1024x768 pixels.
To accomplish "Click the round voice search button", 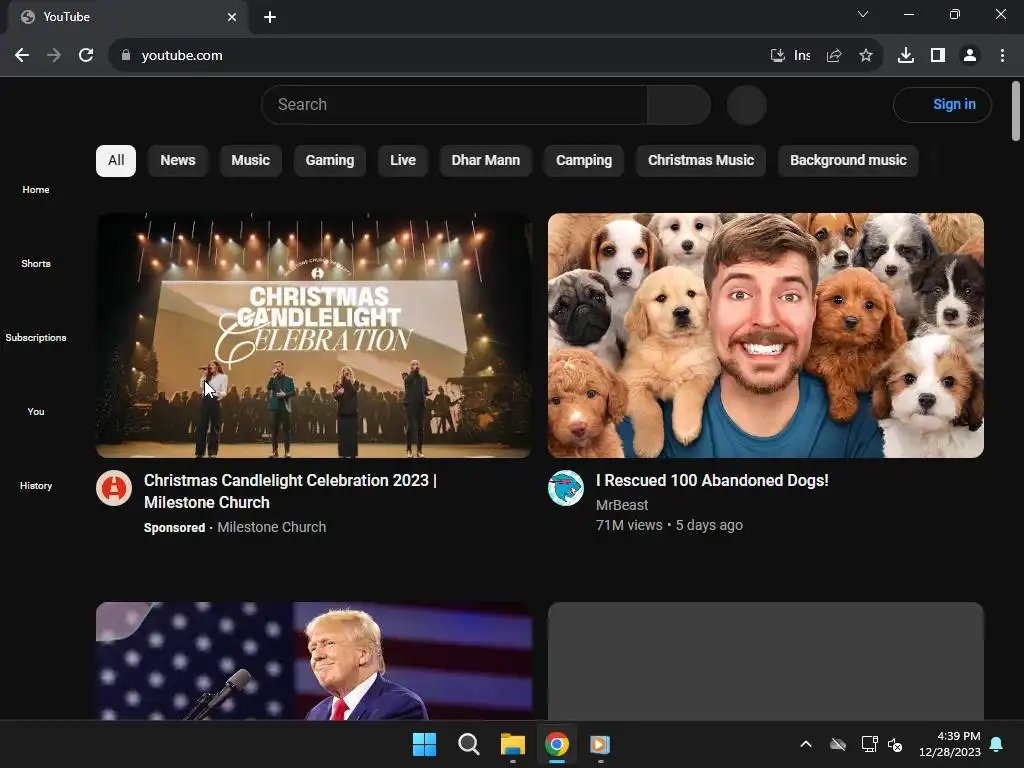I will [x=746, y=104].
